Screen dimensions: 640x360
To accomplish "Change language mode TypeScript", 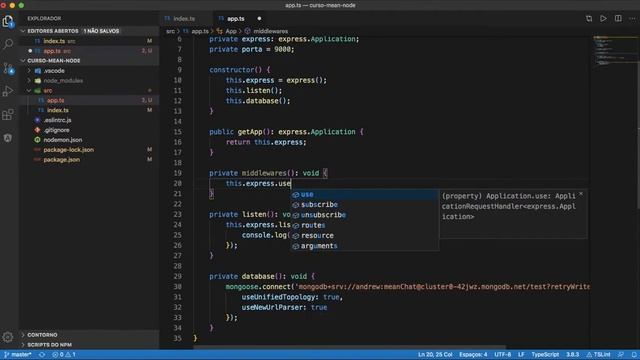I will (x=545, y=355).
